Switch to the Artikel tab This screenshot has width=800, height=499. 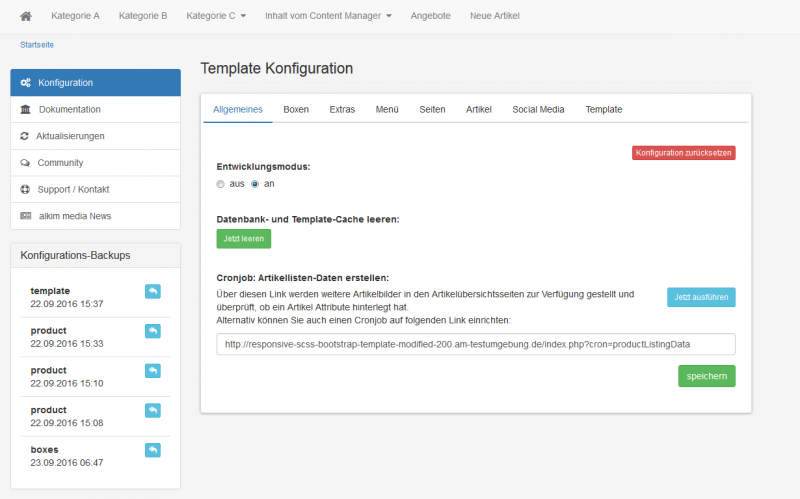coord(479,109)
